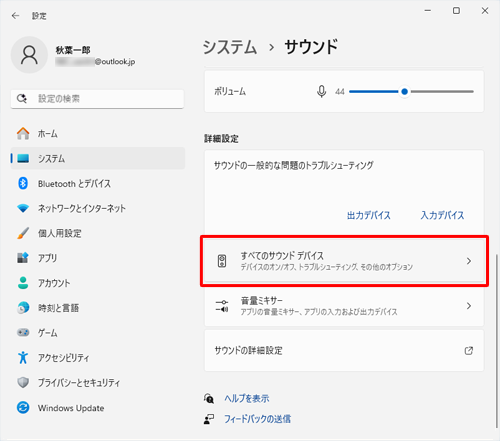Click the back arrow in the title bar

tap(16, 16)
